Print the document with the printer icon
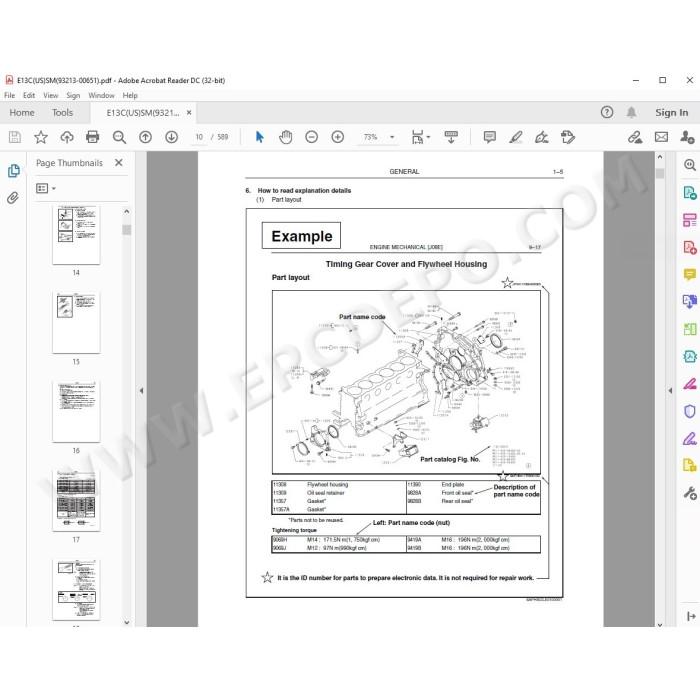This screenshot has height=700, width=700. (x=92, y=137)
